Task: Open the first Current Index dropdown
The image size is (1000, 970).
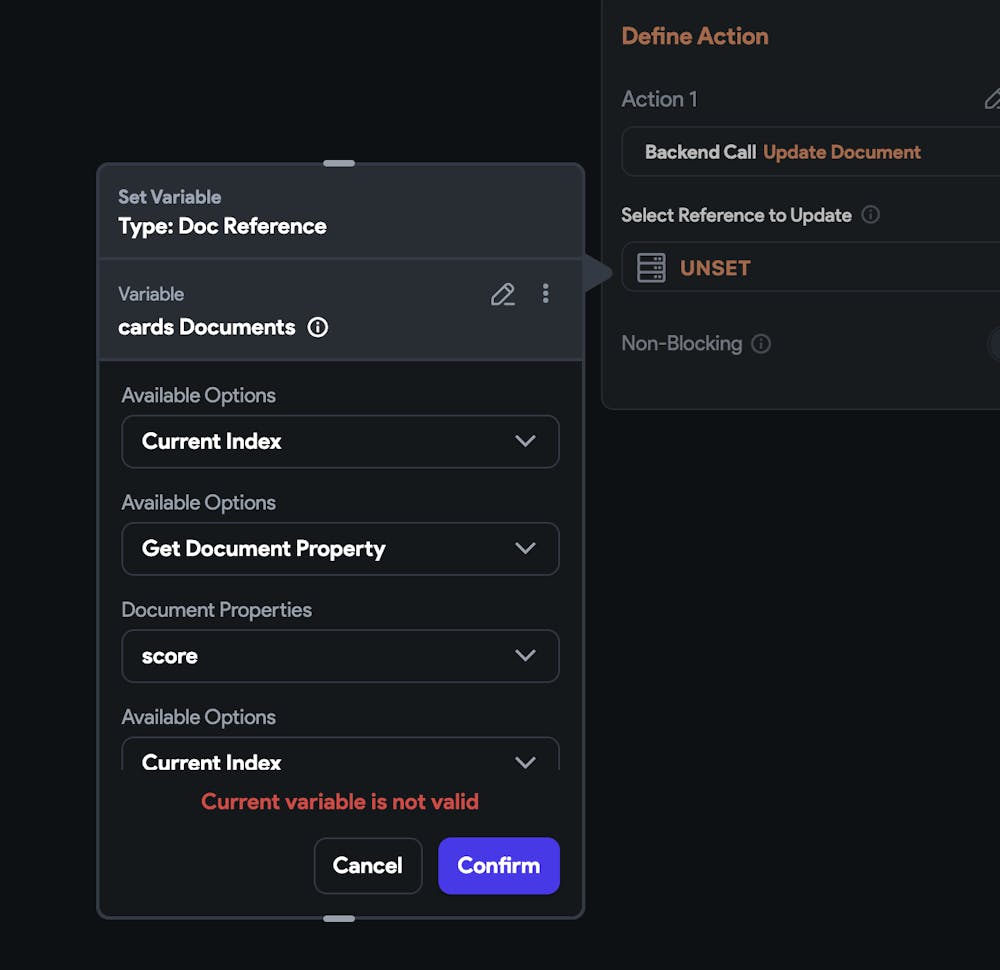Action: [x=340, y=441]
